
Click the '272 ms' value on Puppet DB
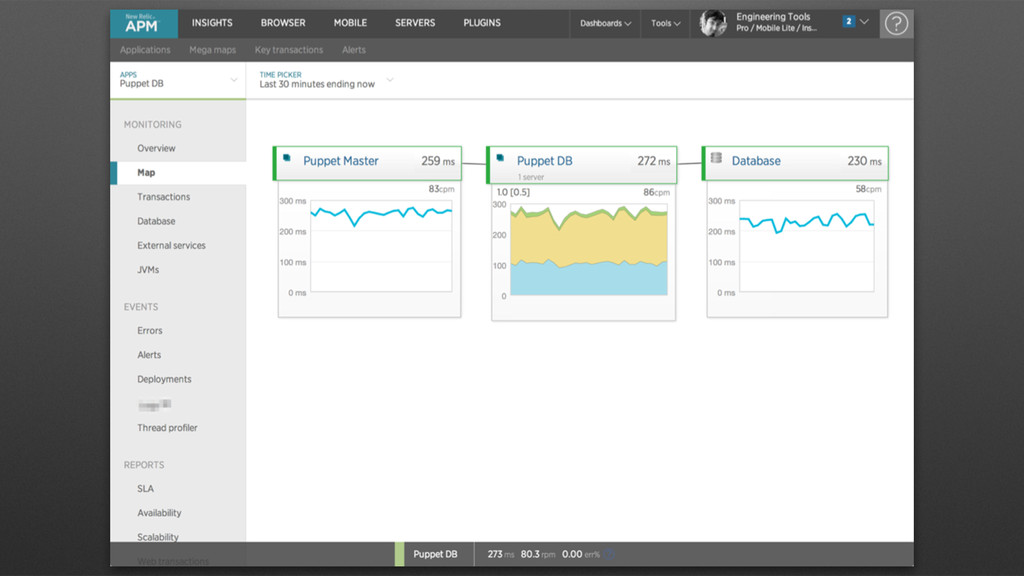(654, 161)
